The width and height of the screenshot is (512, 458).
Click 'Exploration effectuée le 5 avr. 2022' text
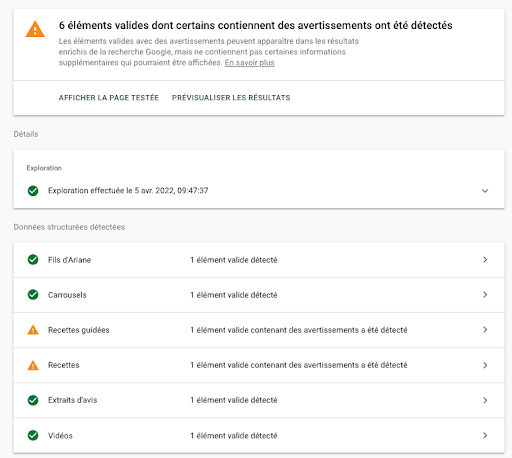(128, 191)
